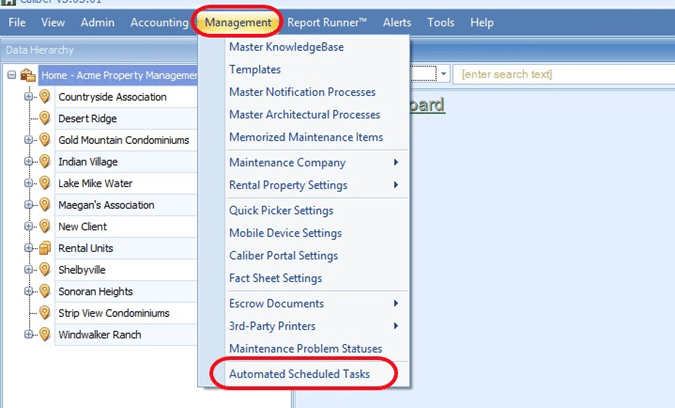This screenshot has width=675, height=408.
Task: Click the Management menu
Action: point(238,22)
